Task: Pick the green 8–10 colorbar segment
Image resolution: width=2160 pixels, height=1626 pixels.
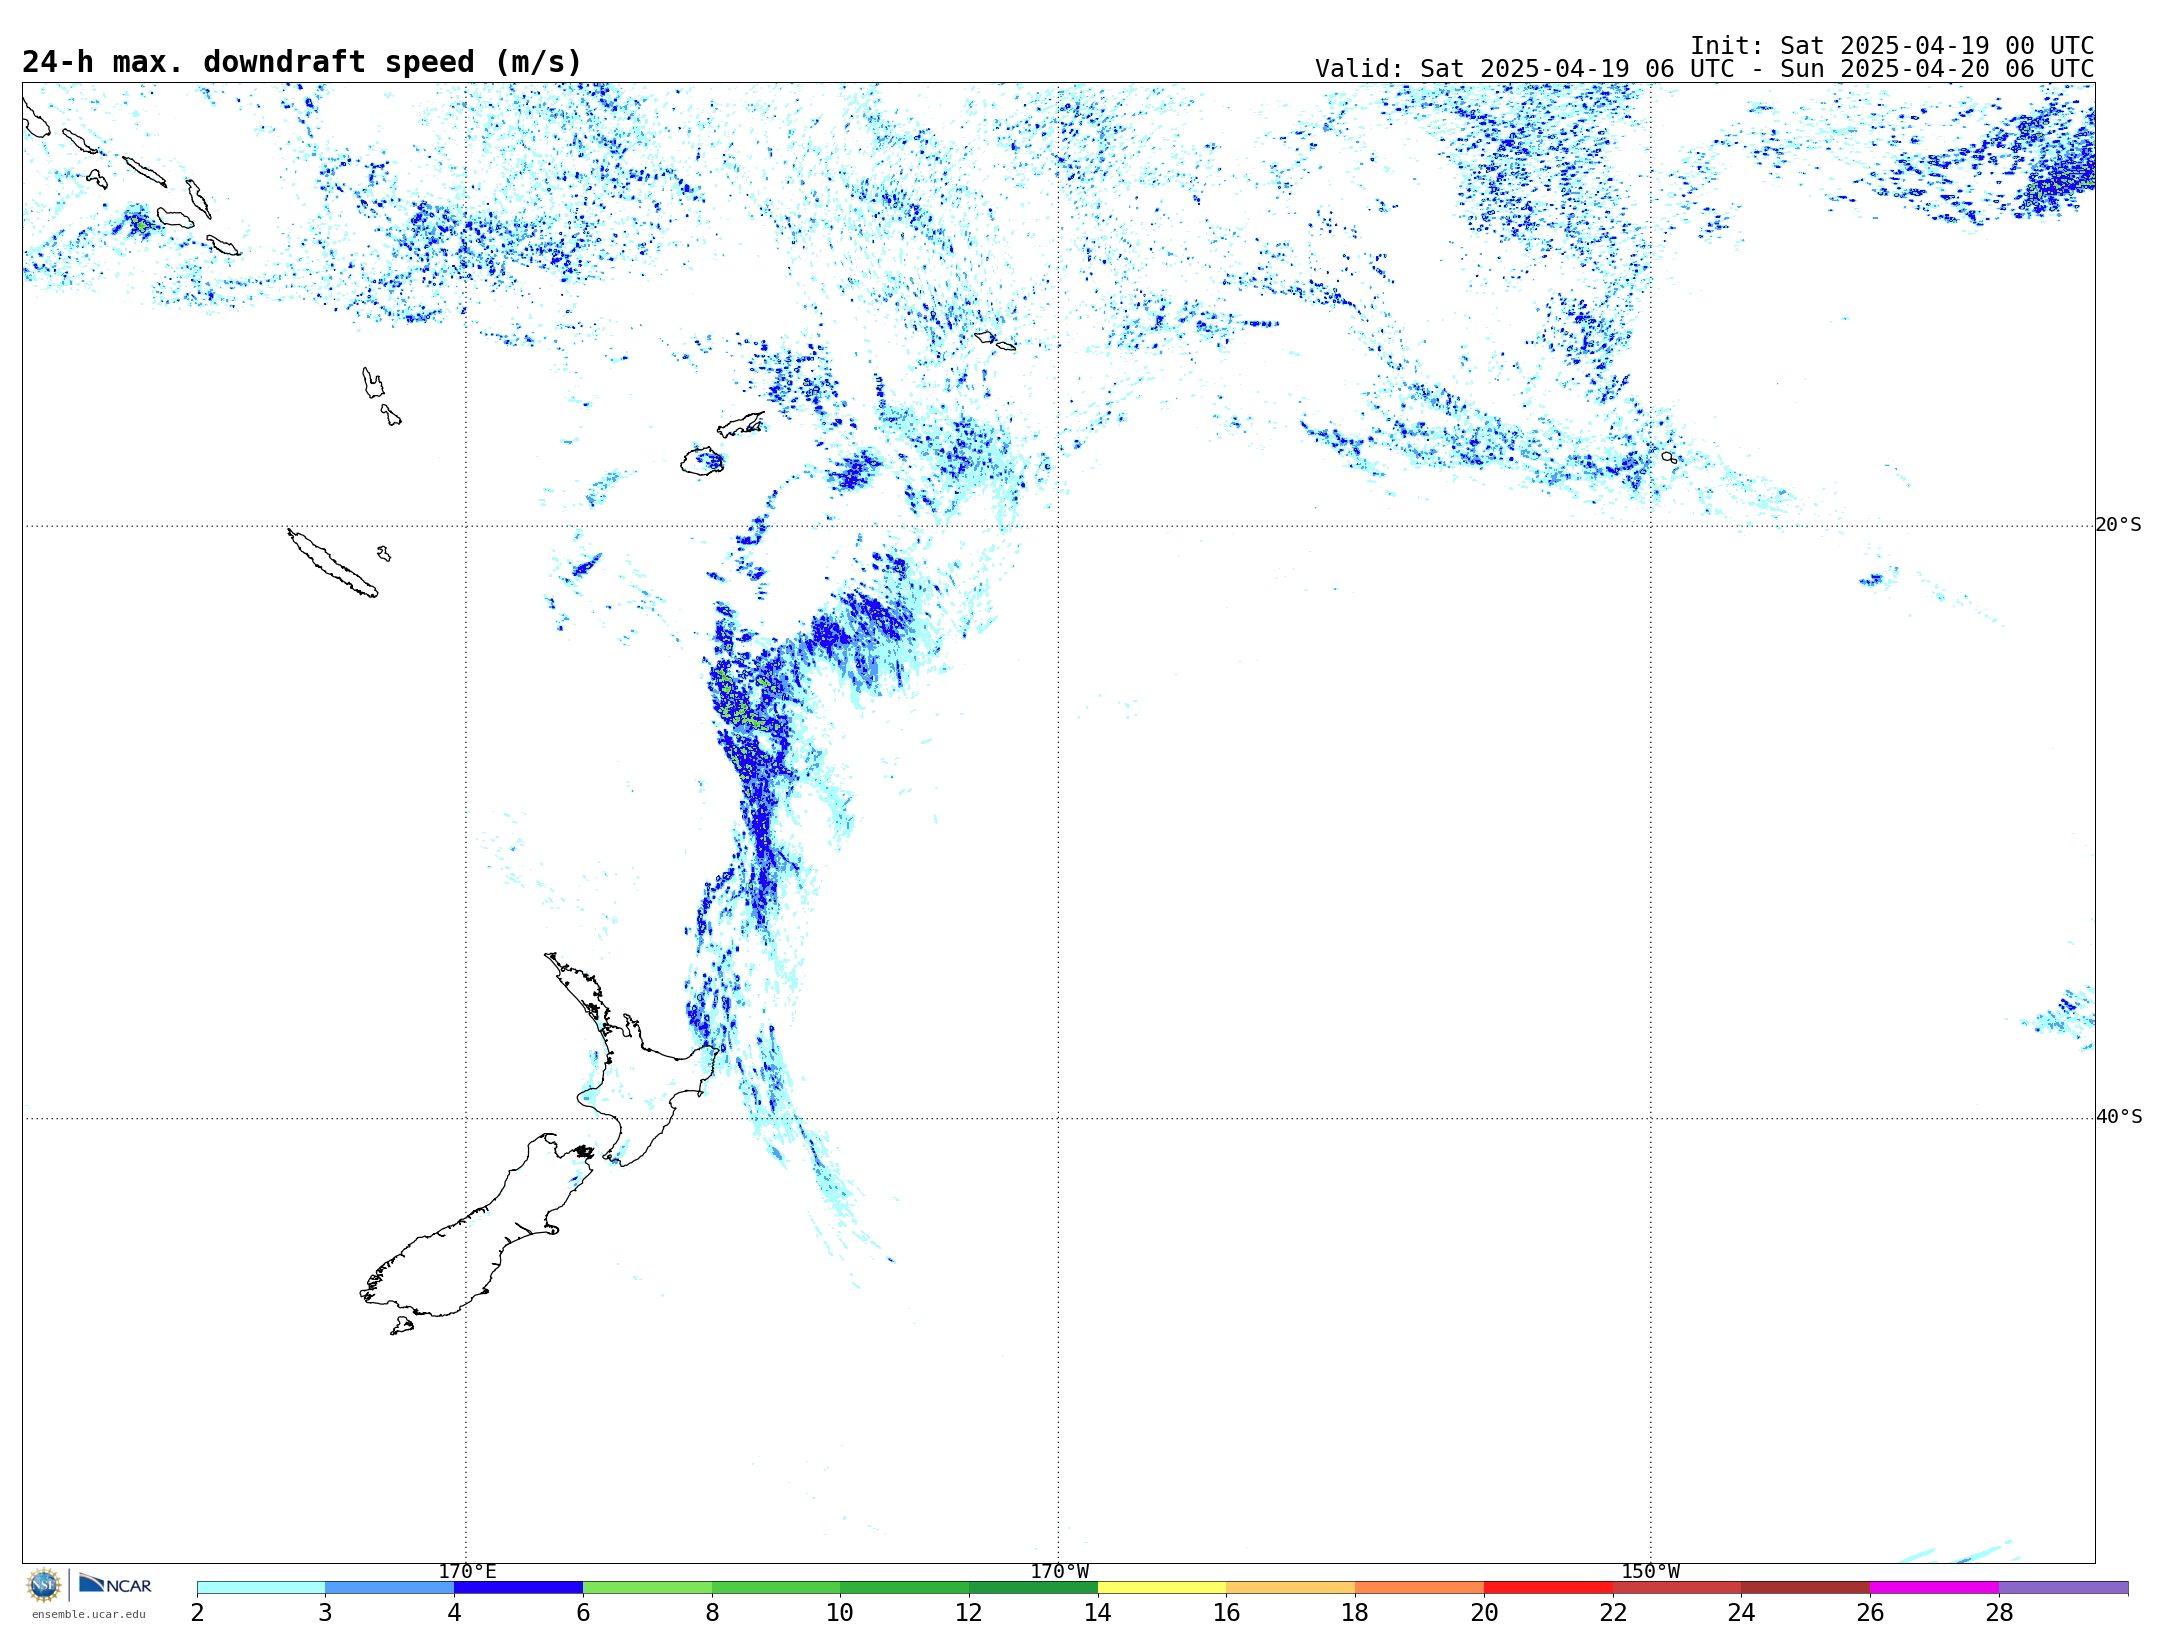Action: [x=776, y=1588]
